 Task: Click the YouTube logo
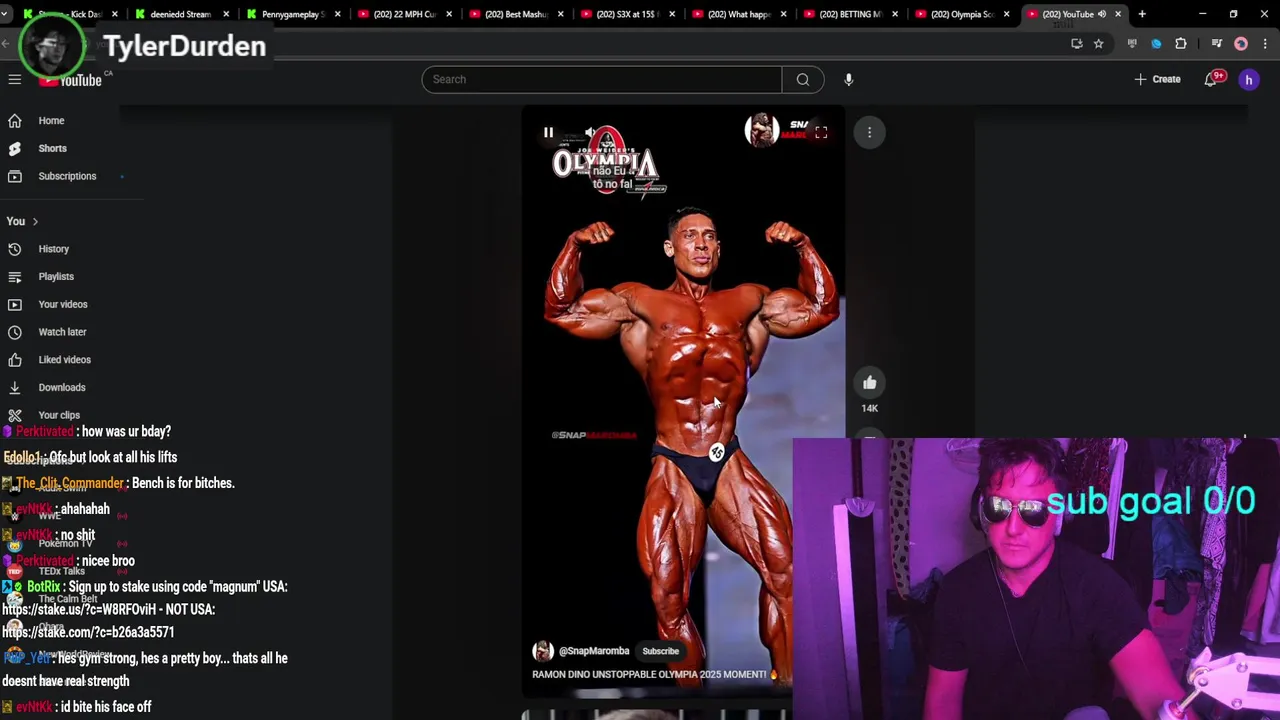pos(71,80)
